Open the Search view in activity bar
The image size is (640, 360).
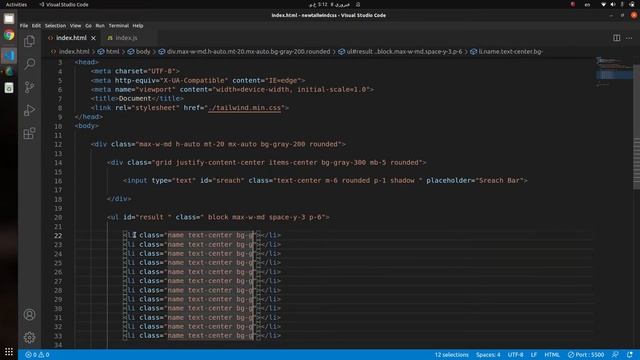coord(29,64)
